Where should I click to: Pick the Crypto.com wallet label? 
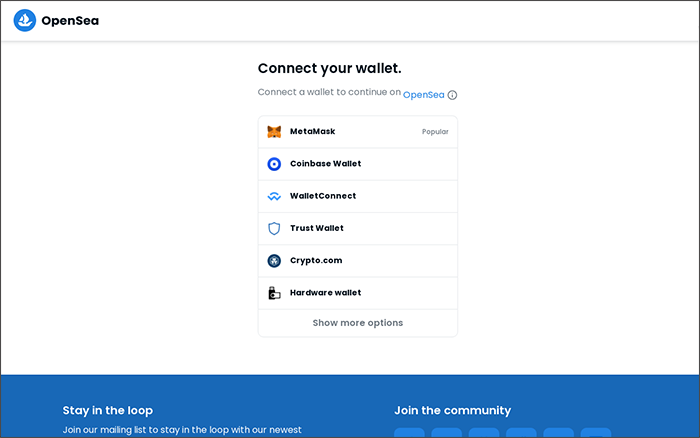[x=315, y=260]
